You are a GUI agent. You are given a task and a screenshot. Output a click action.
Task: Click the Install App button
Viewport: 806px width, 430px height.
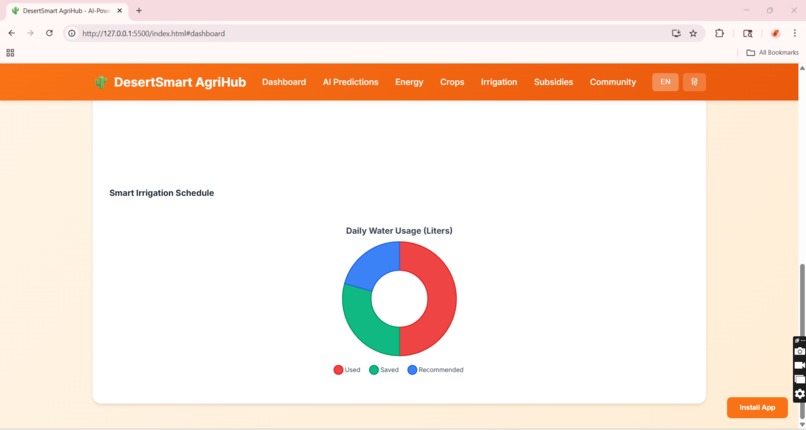(757, 407)
